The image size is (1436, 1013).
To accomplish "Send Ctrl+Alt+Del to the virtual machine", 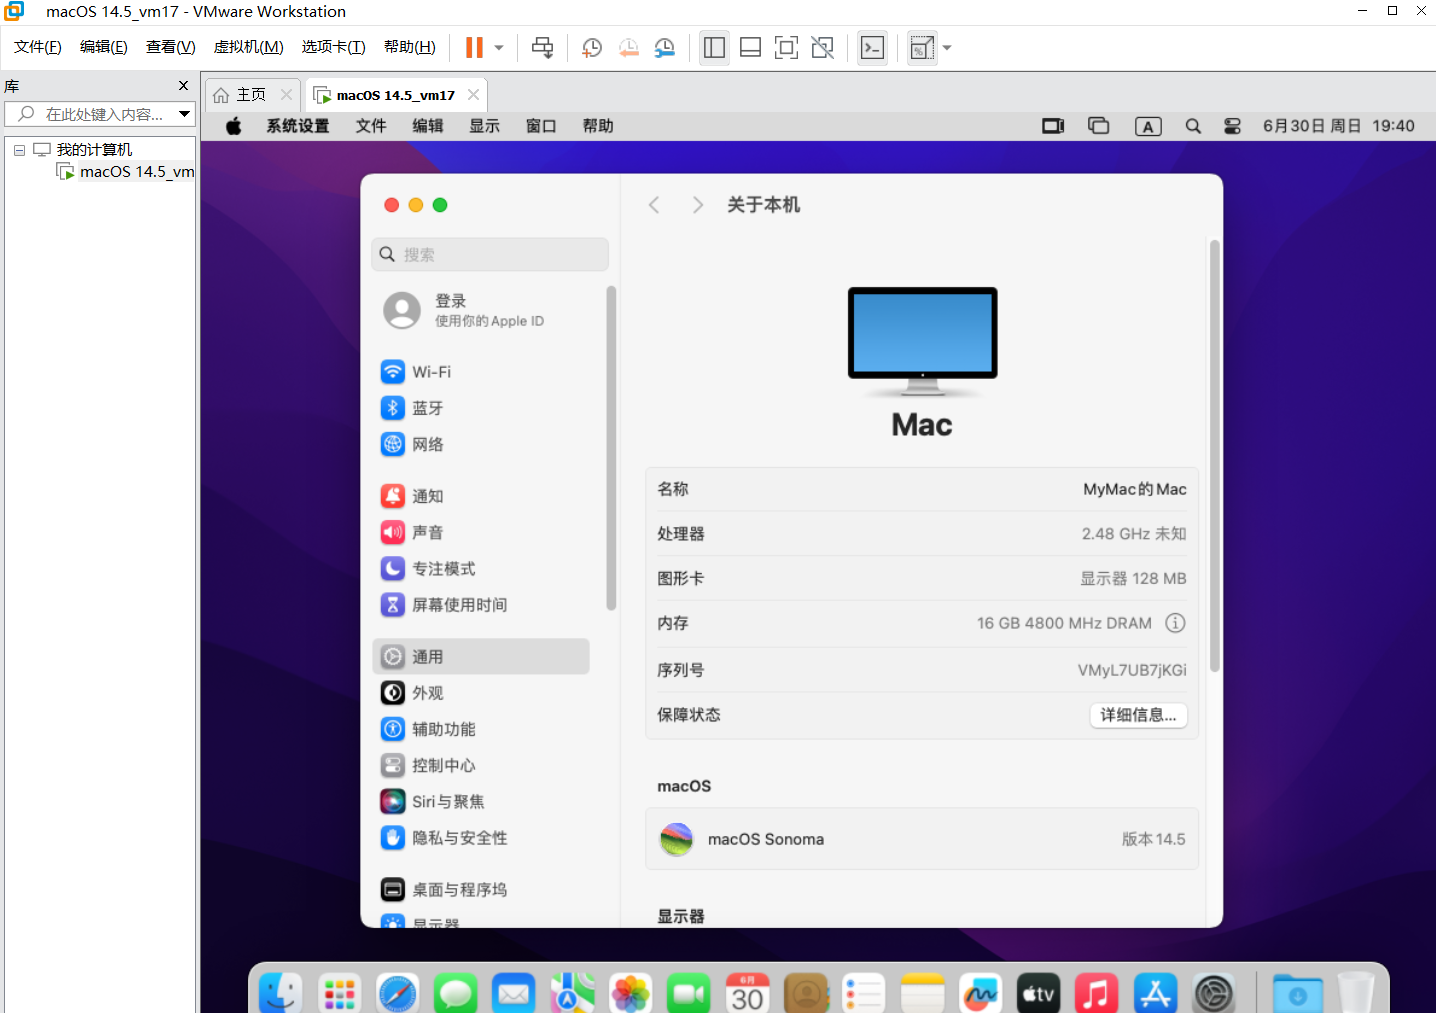I will (x=542, y=48).
